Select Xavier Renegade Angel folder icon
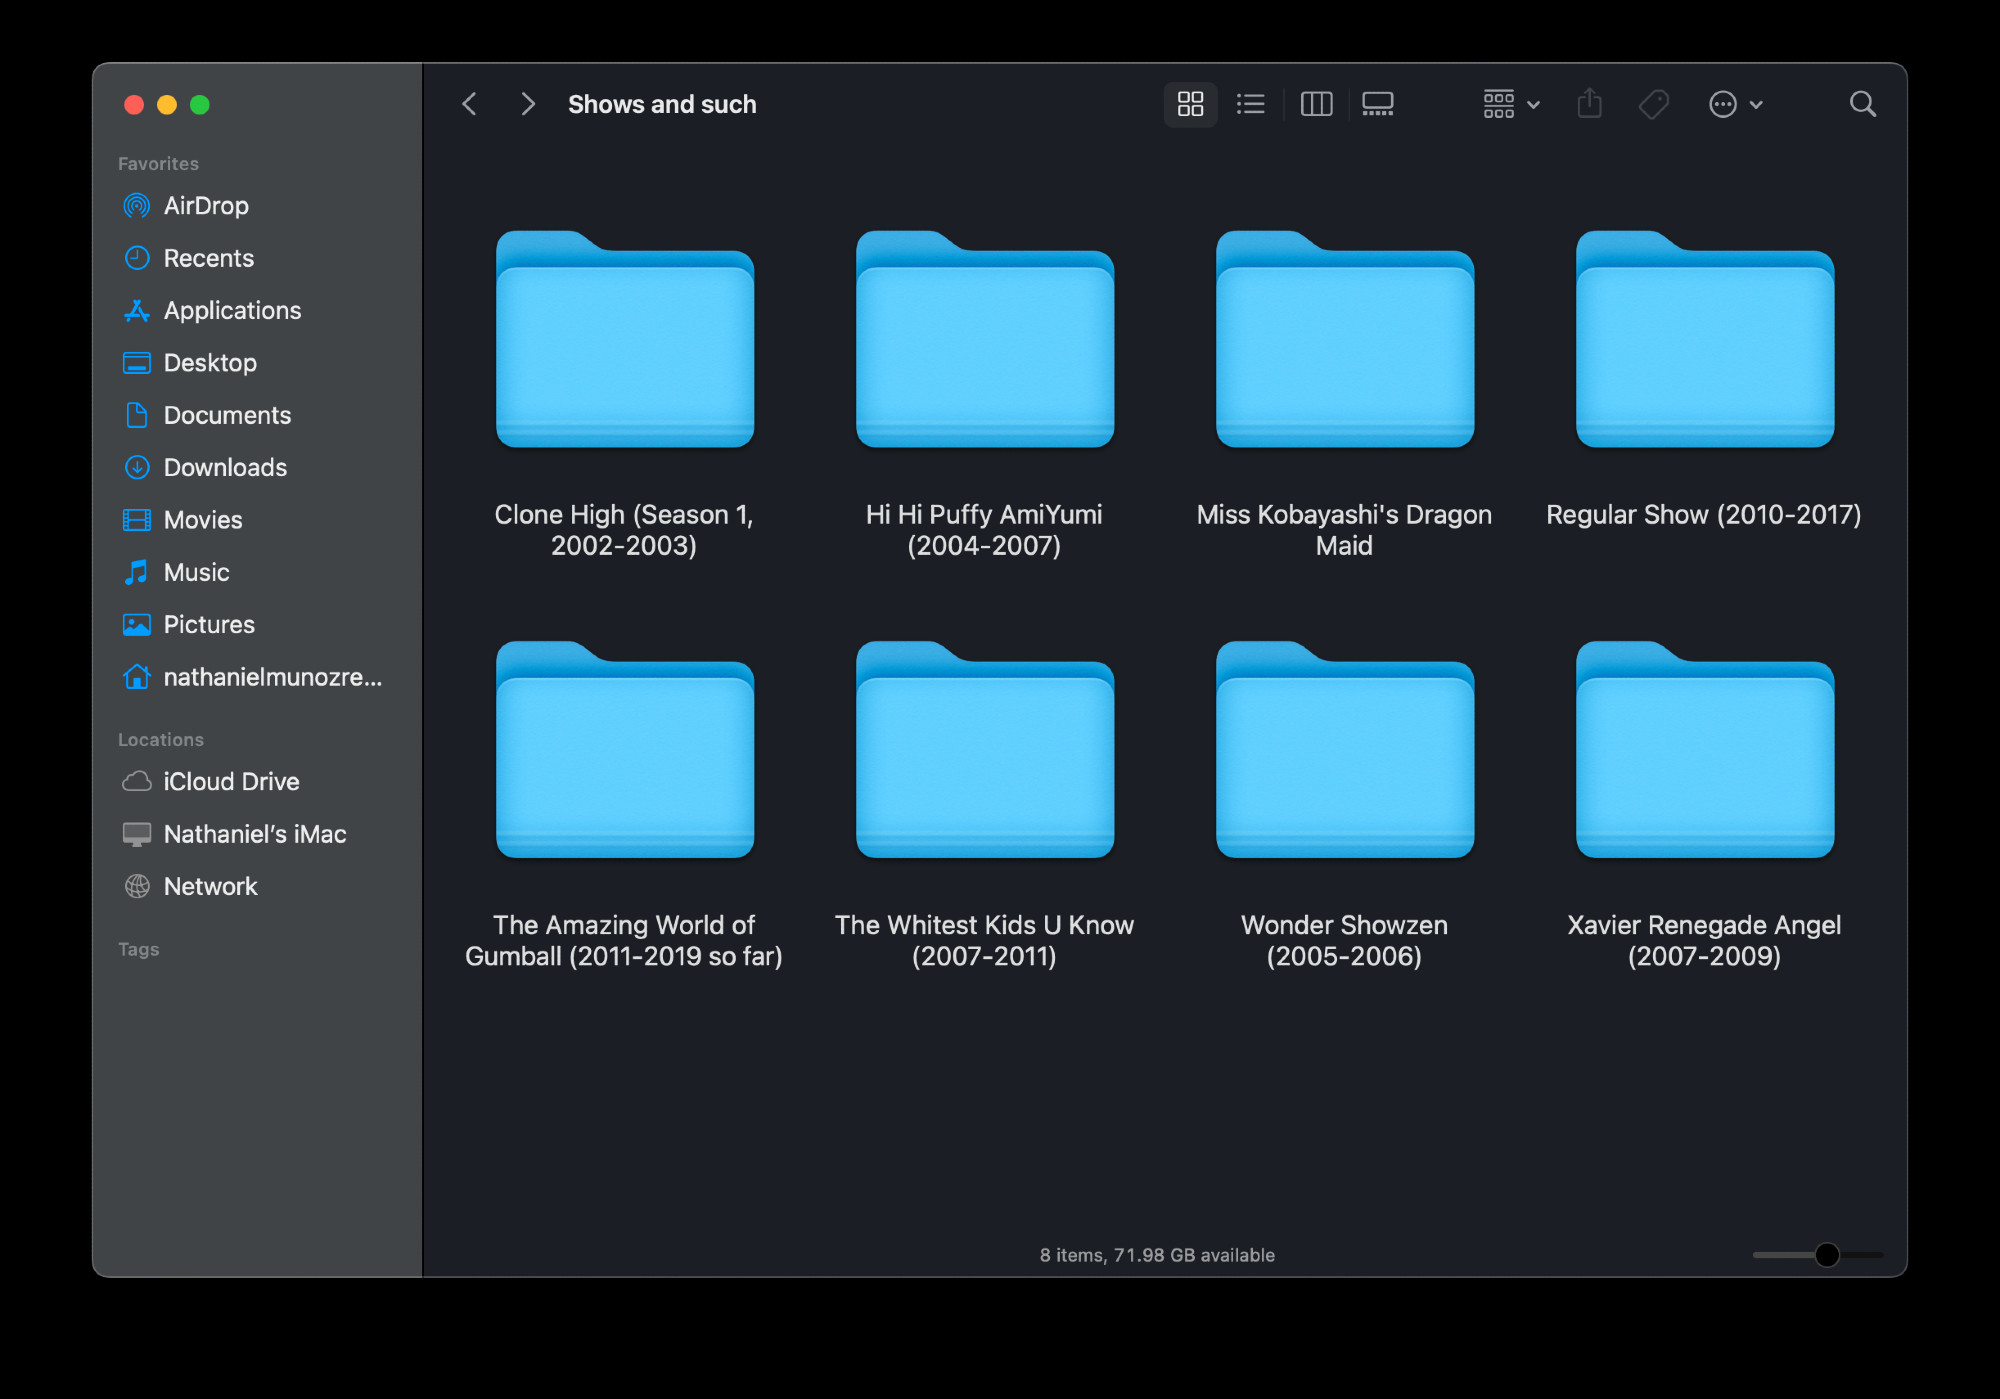 click(x=1705, y=750)
